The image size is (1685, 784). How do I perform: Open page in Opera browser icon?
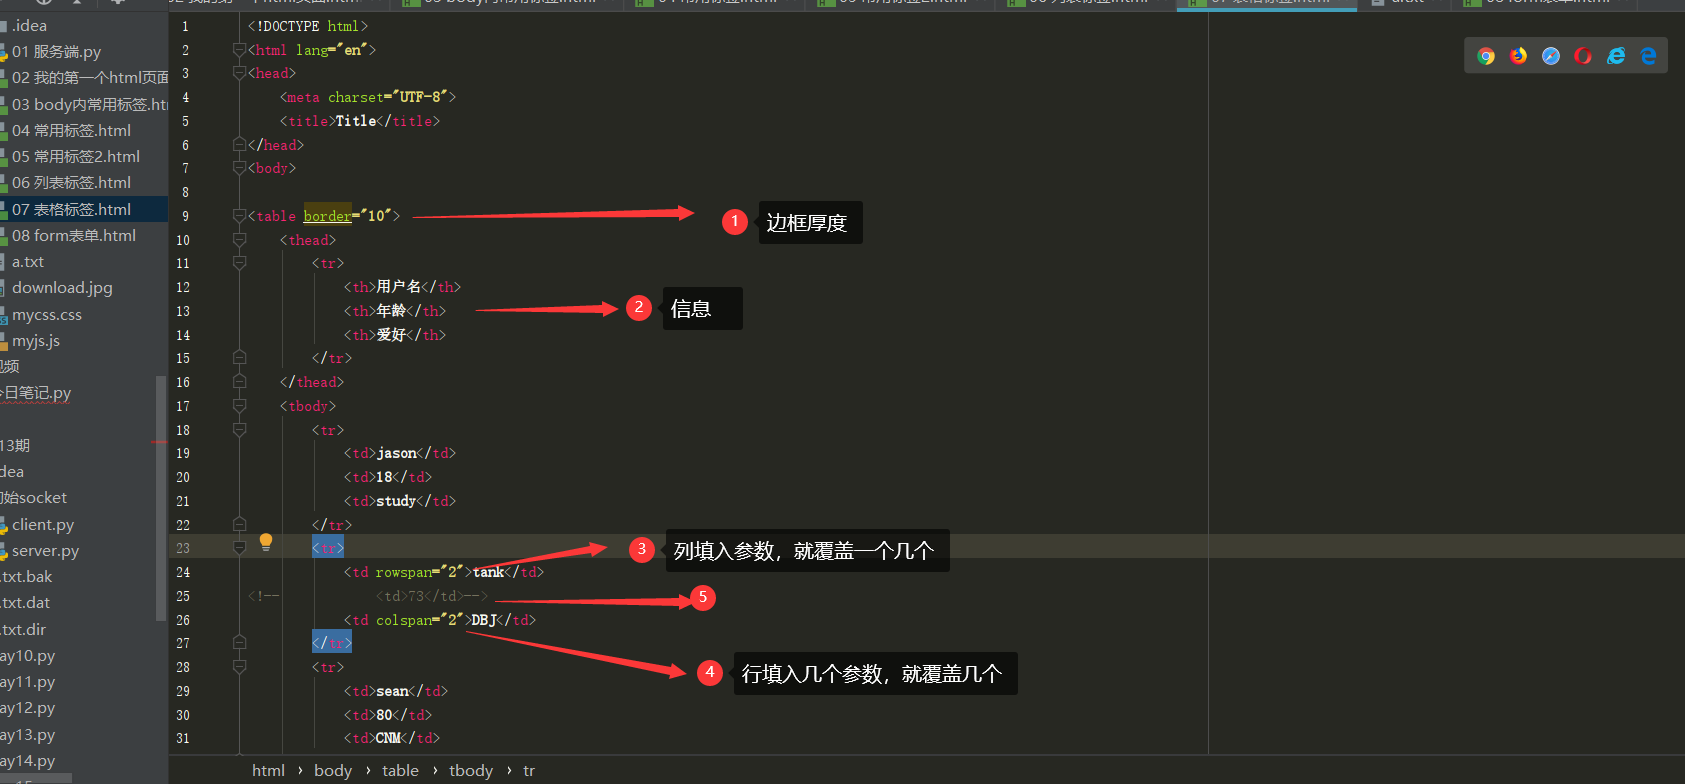tap(1583, 56)
